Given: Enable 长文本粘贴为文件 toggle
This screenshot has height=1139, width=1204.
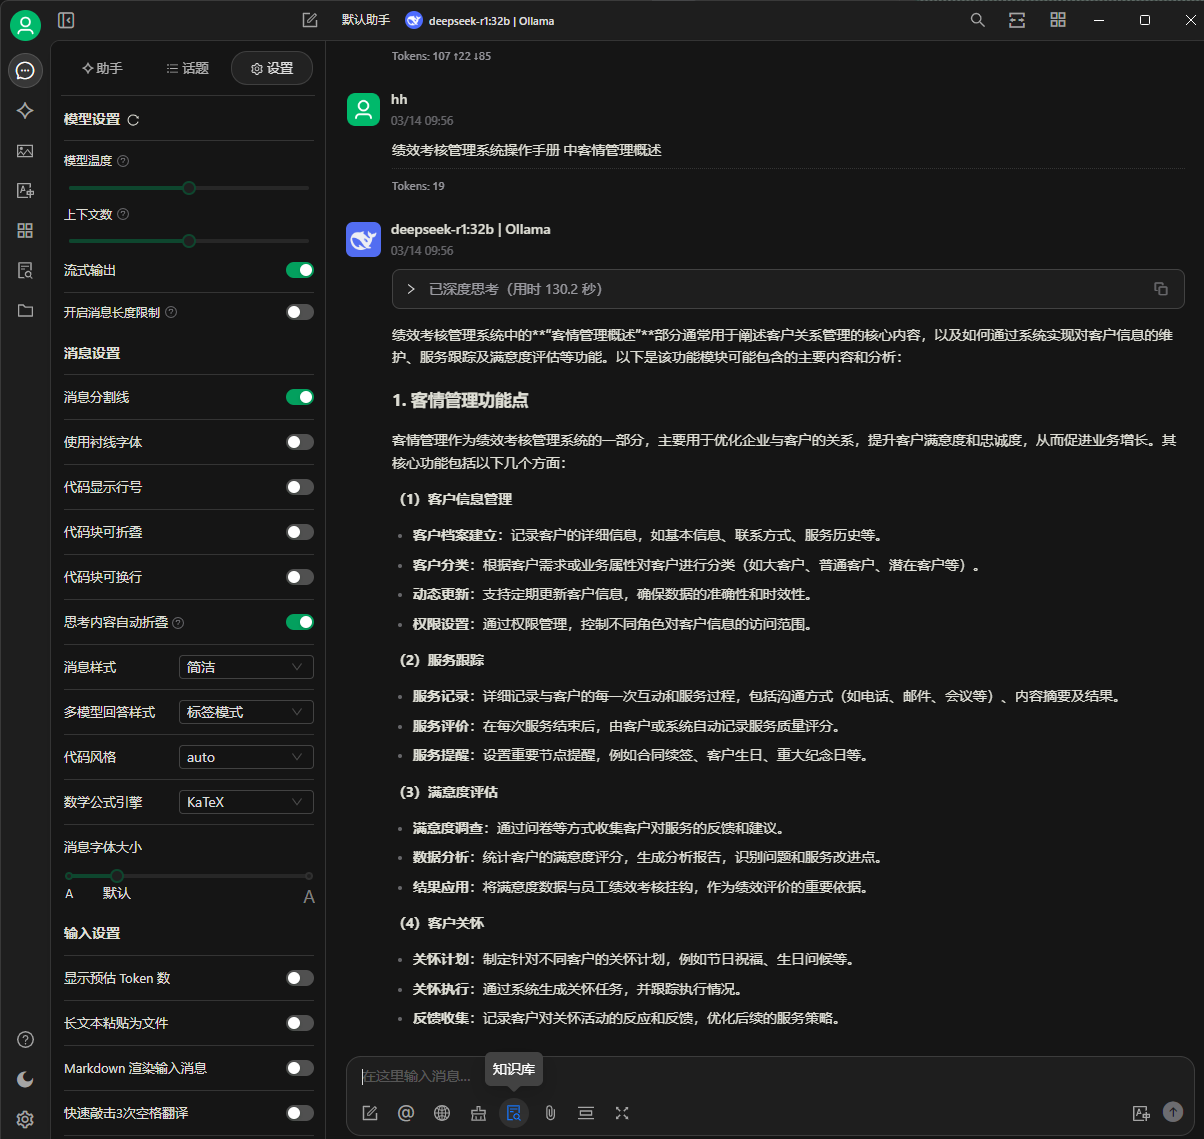Looking at the screenshot, I should click(300, 1023).
